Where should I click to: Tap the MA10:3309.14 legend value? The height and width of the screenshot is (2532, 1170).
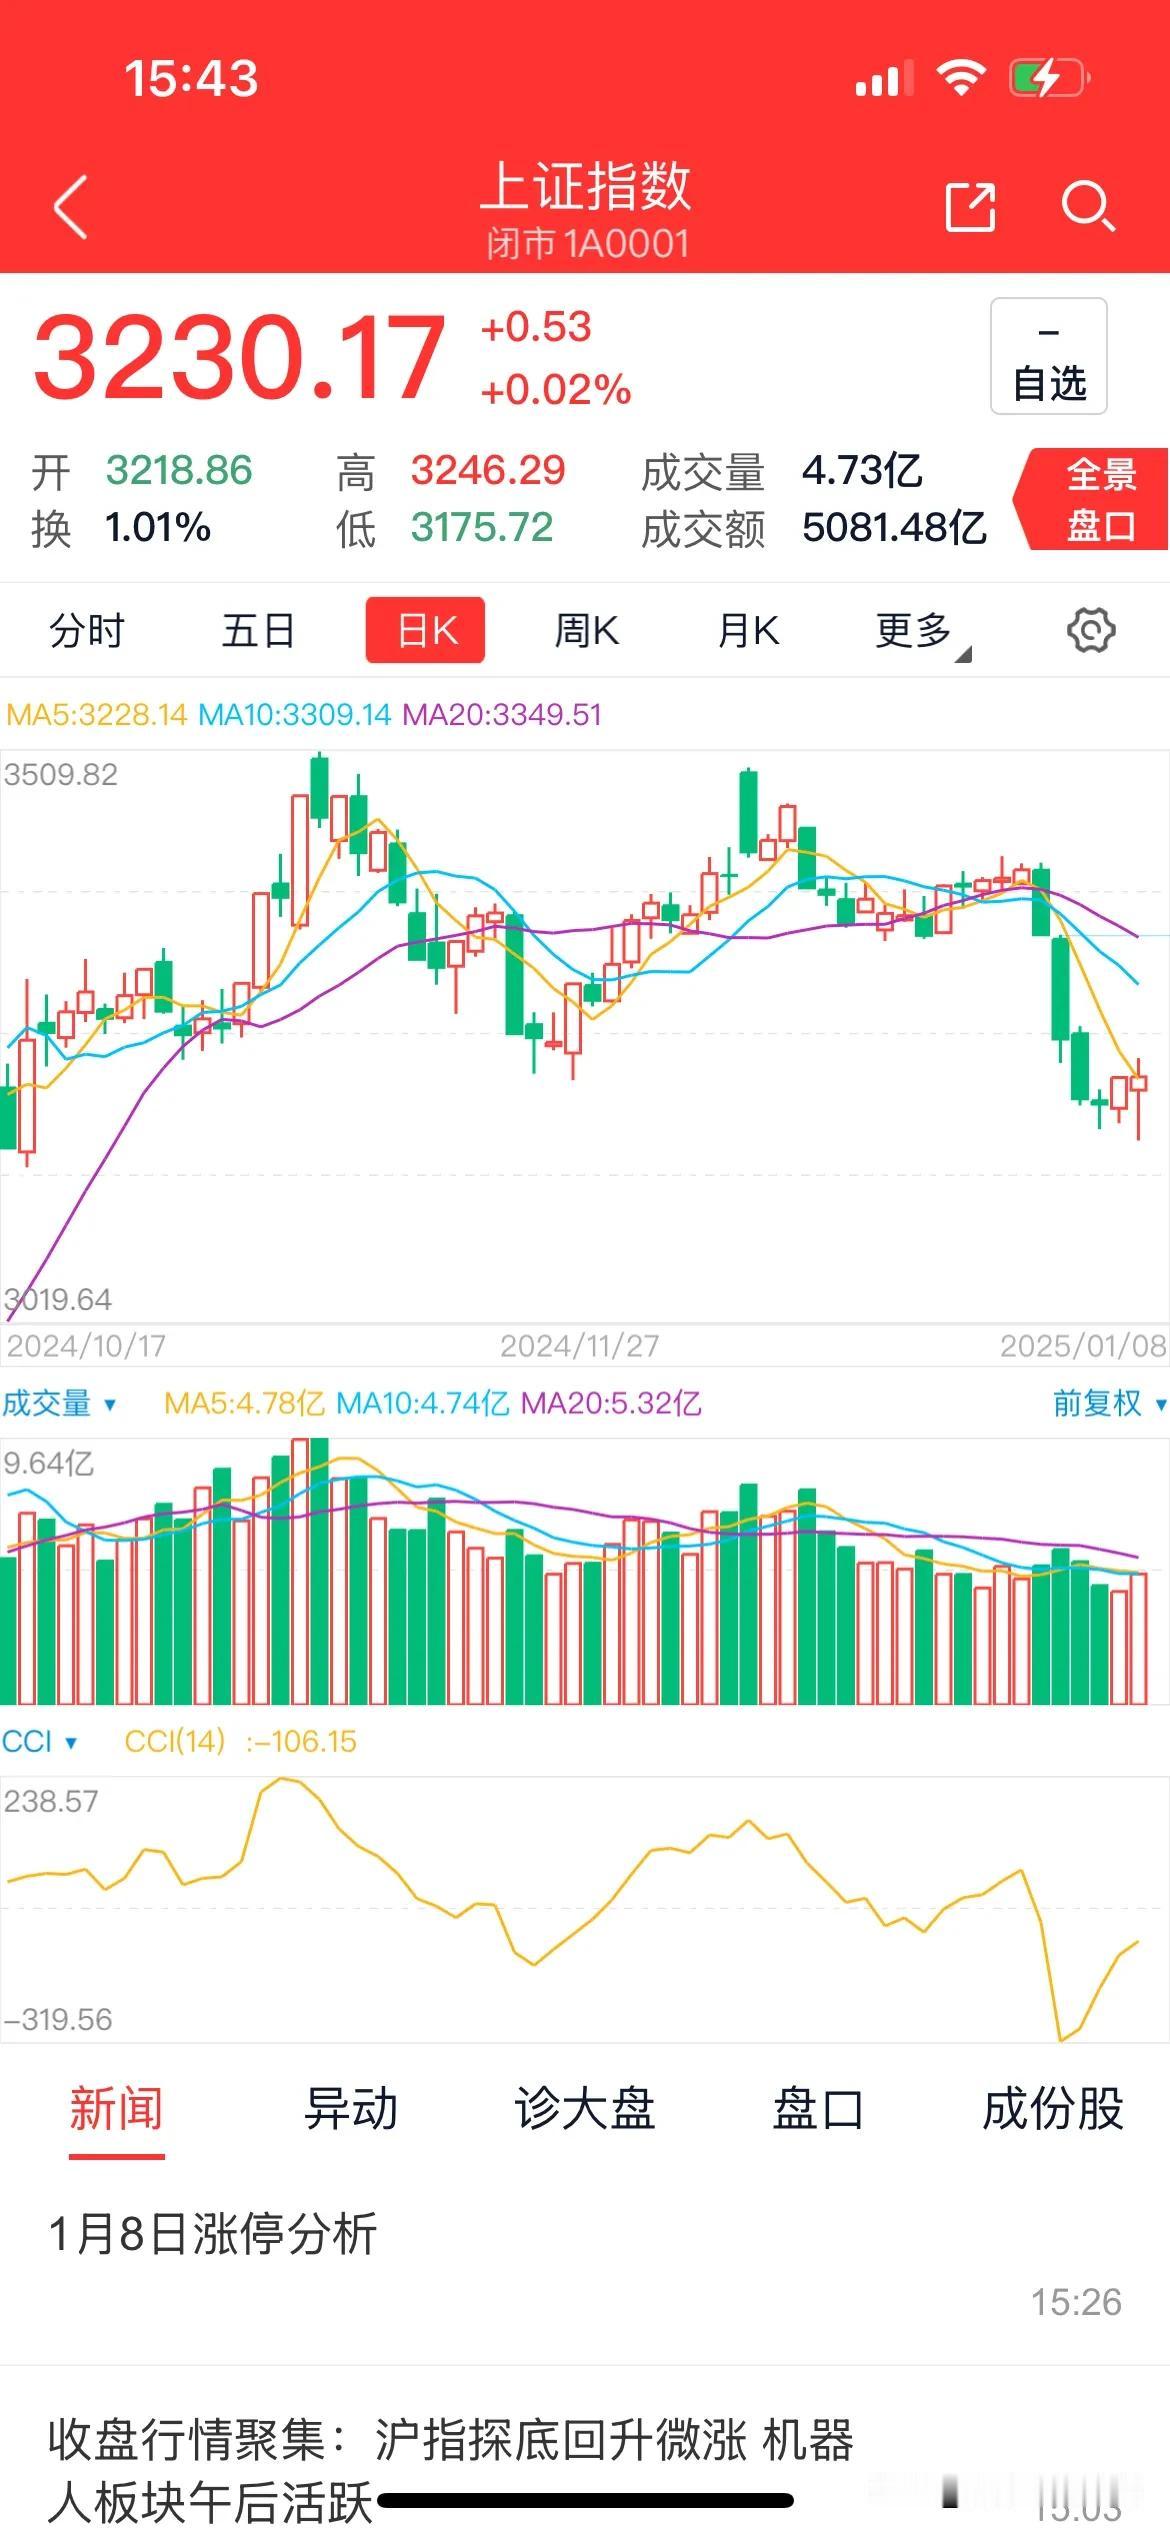point(295,715)
